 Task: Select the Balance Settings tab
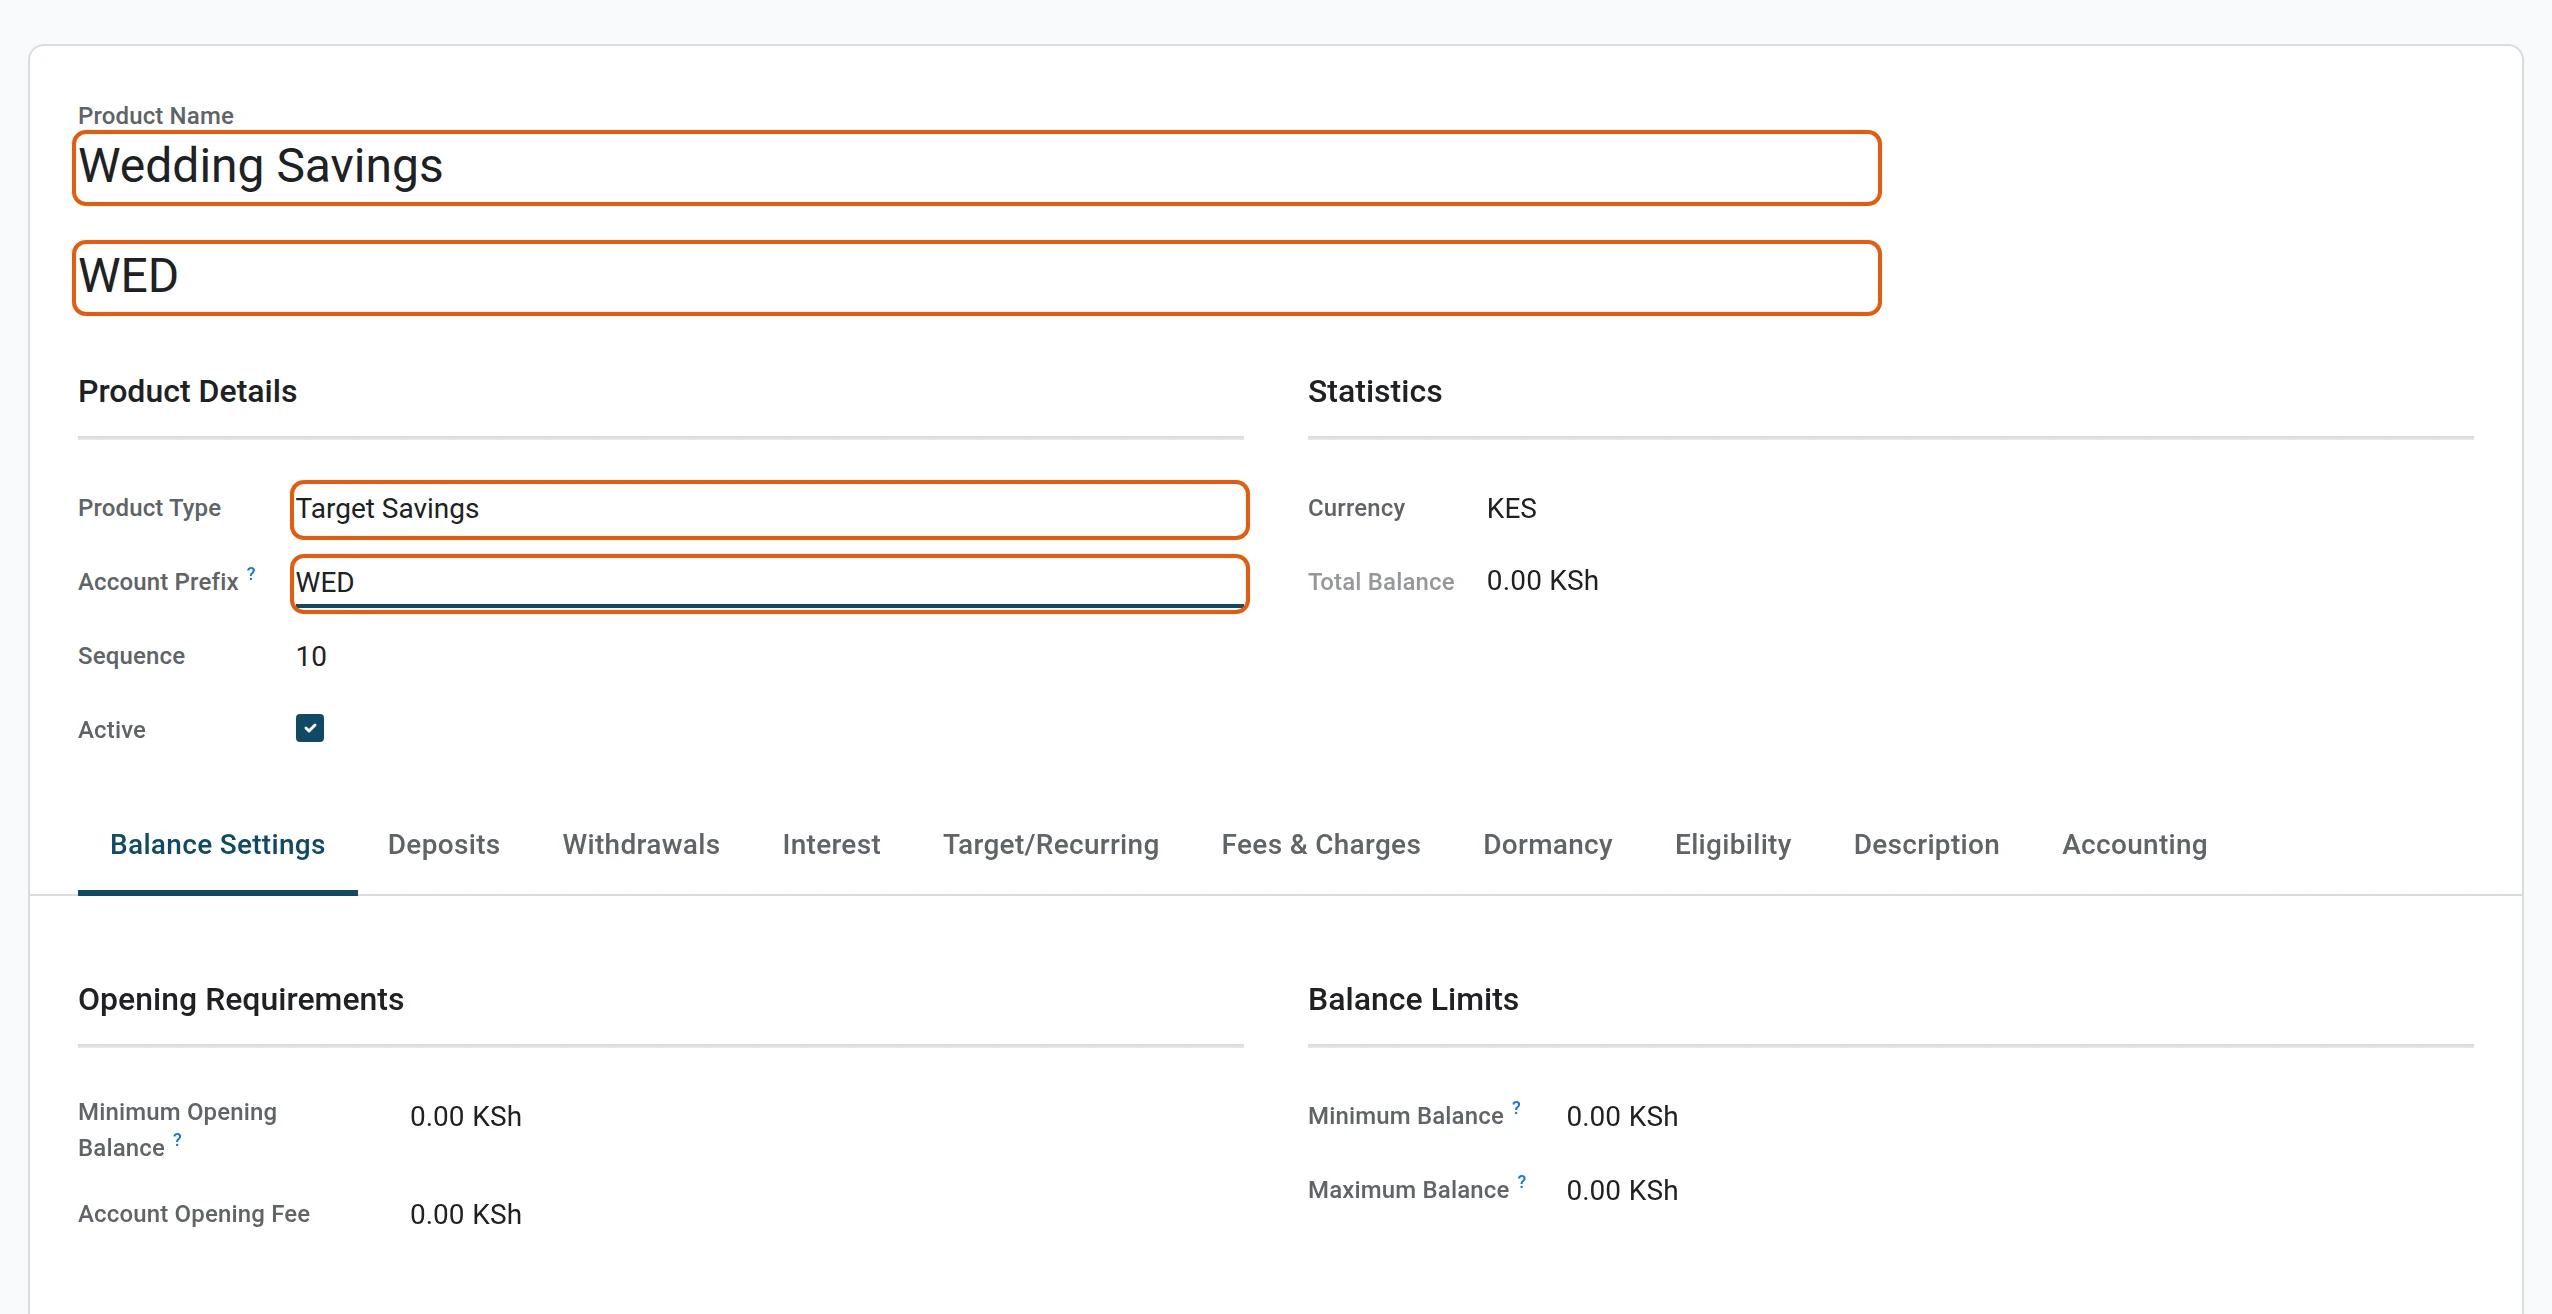tap(217, 845)
